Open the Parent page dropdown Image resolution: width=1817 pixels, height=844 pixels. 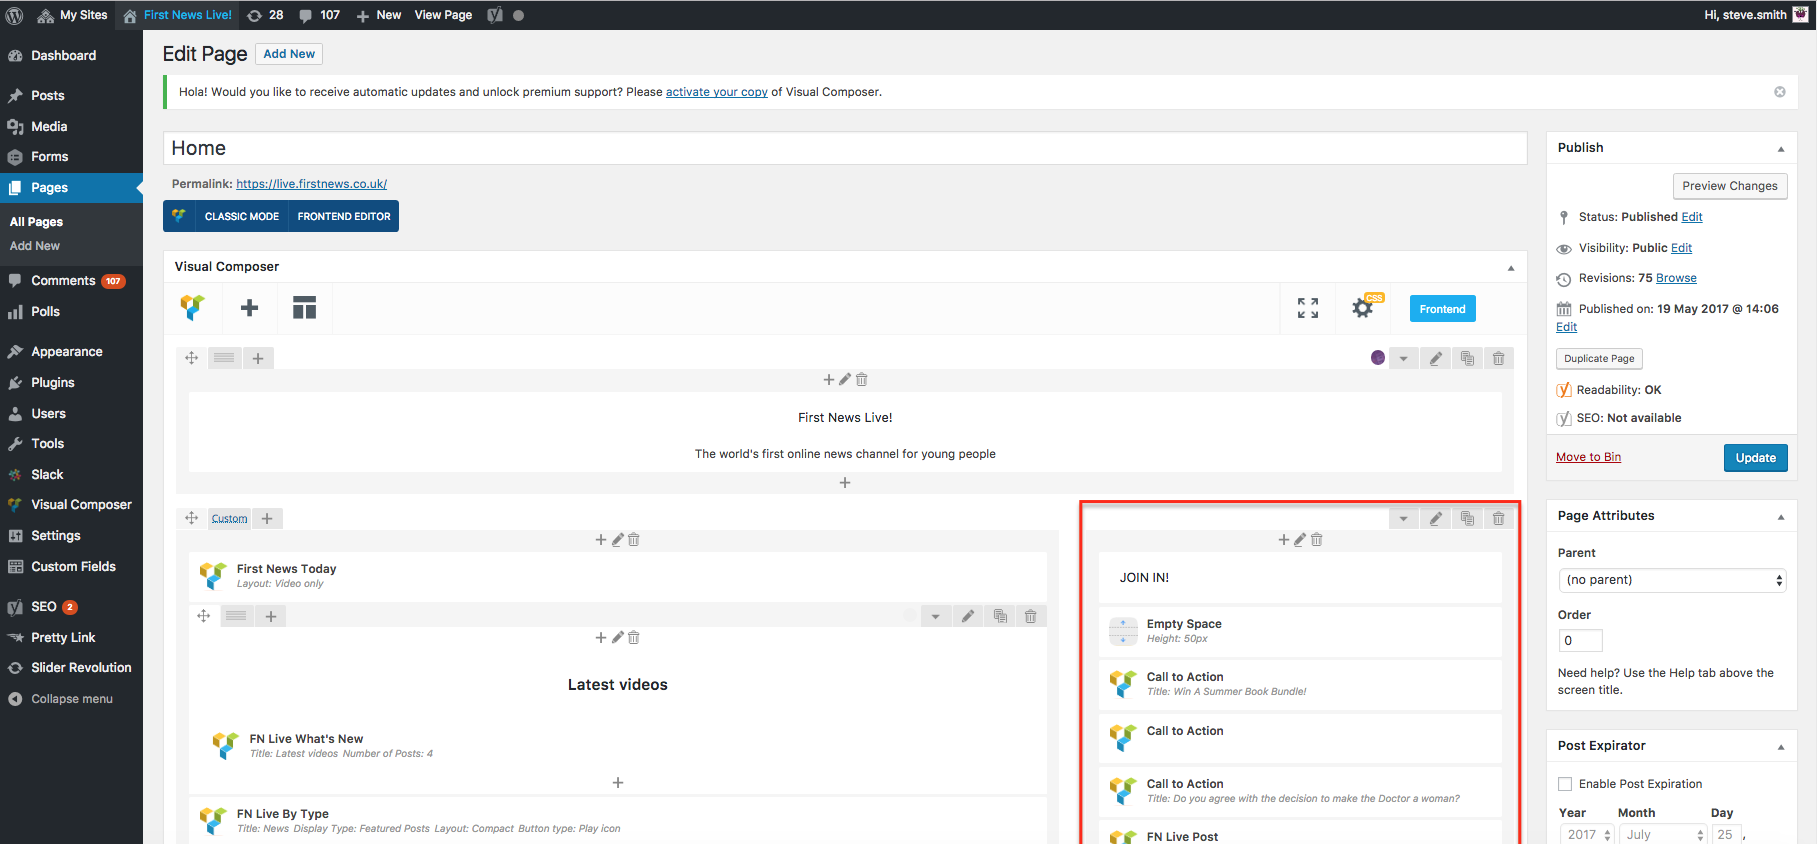coord(1672,580)
